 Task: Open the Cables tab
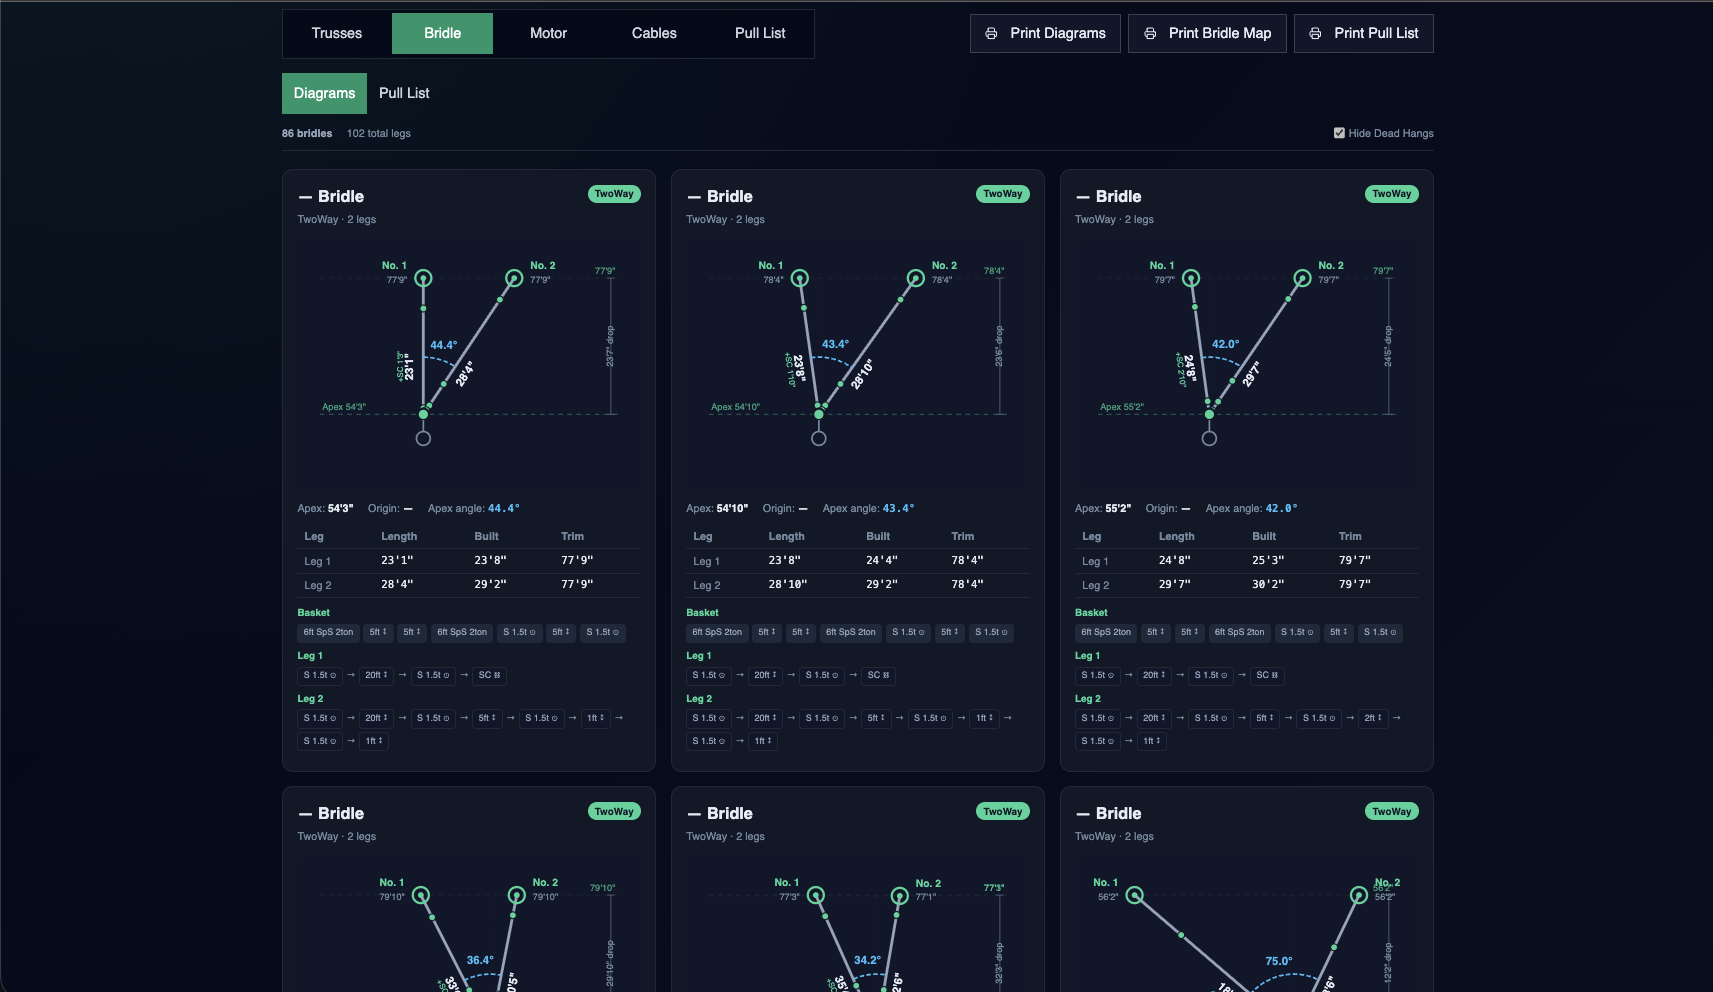click(654, 33)
